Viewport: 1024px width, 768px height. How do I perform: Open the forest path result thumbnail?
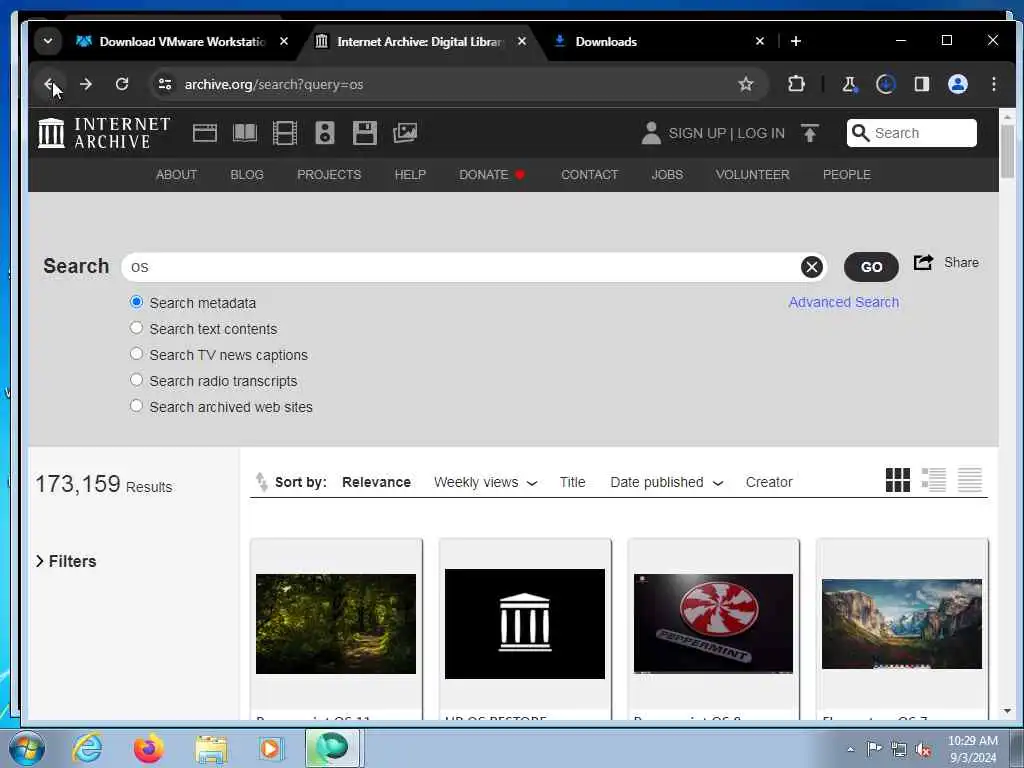(336, 624)
